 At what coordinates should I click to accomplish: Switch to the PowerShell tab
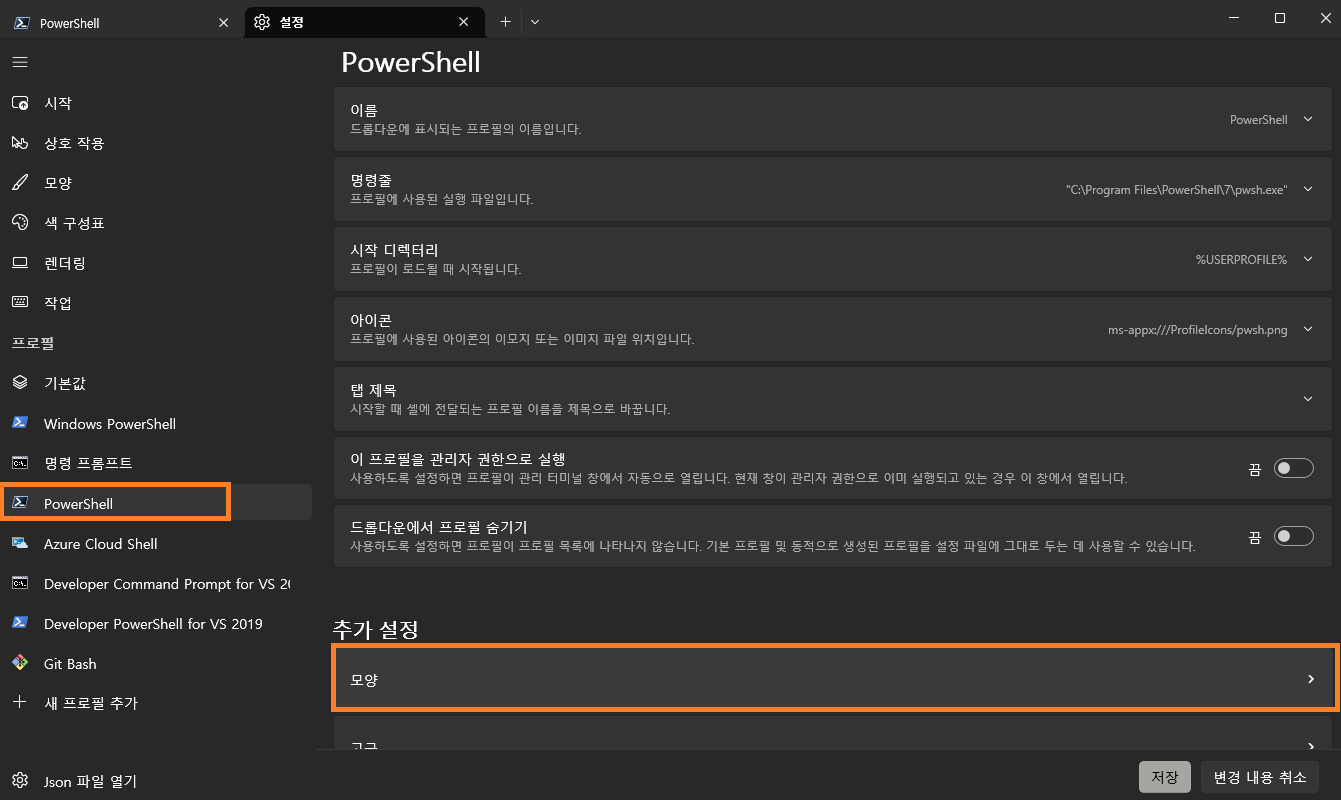click(122, 22)
